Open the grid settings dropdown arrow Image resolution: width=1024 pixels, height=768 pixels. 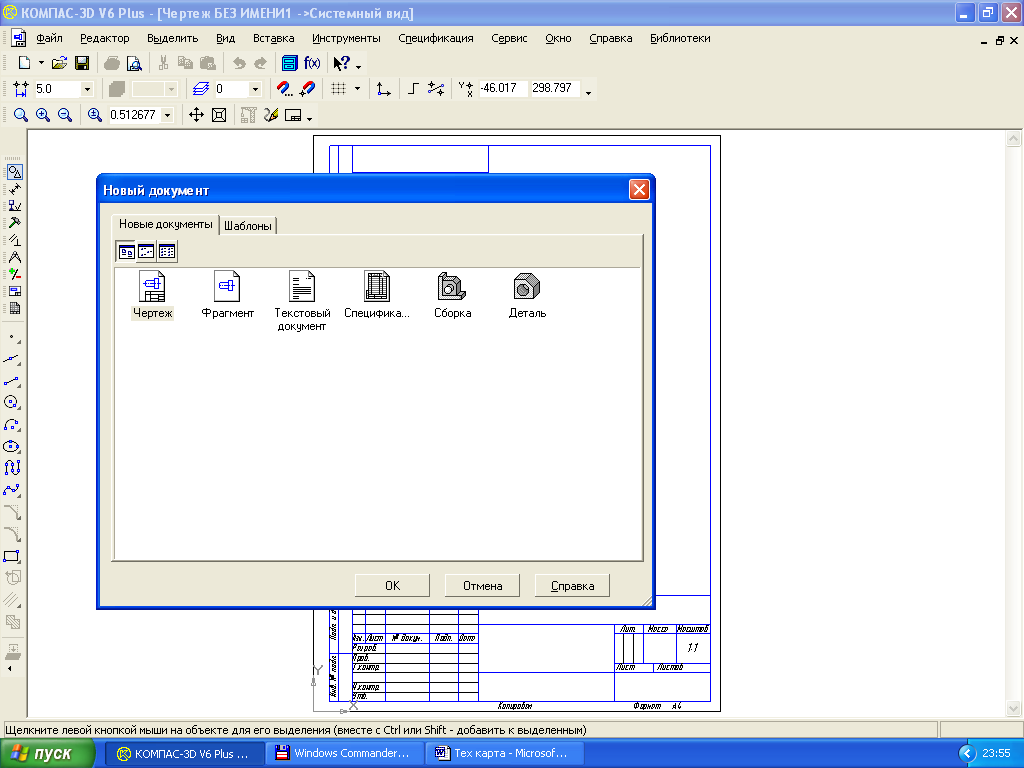coord(357,89)
